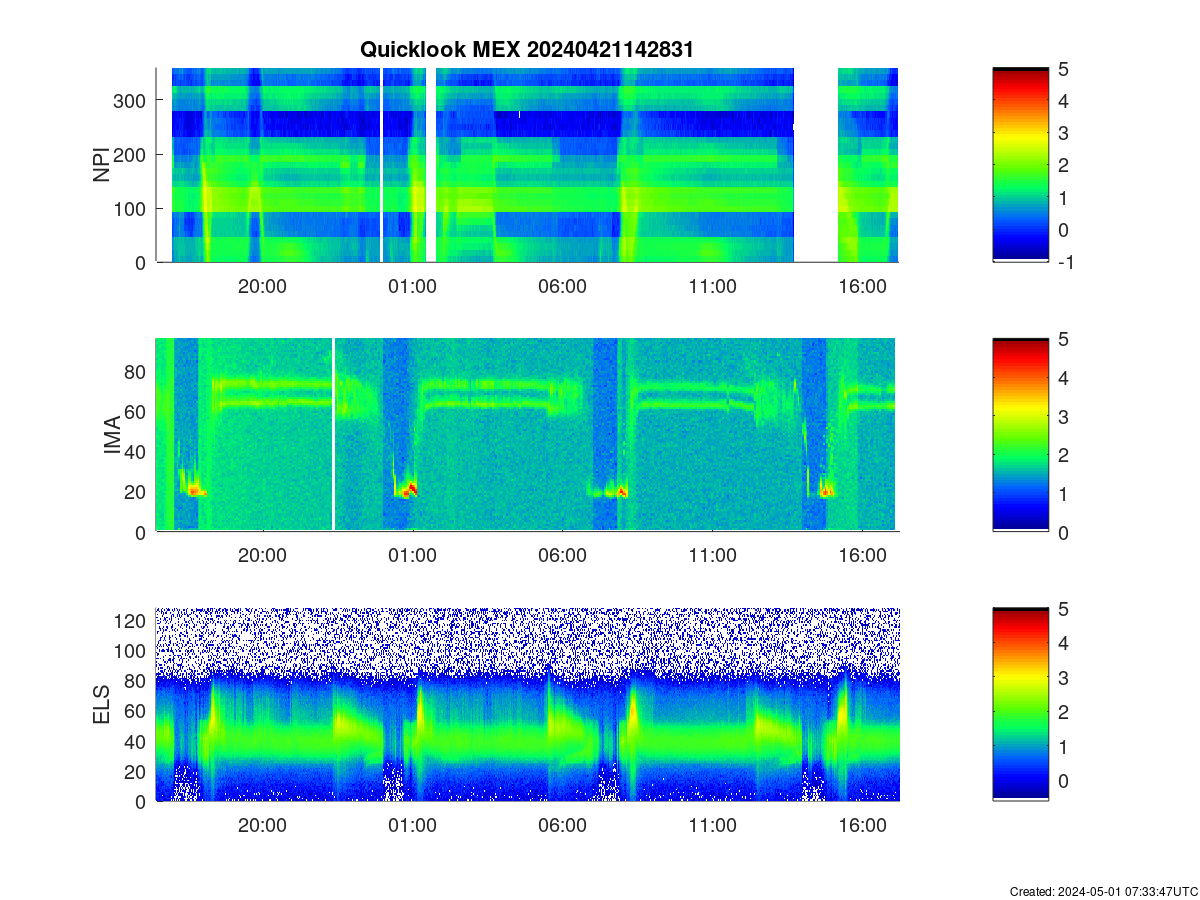Click inside the ELS spectrogram plot

[x=527, y=705]
